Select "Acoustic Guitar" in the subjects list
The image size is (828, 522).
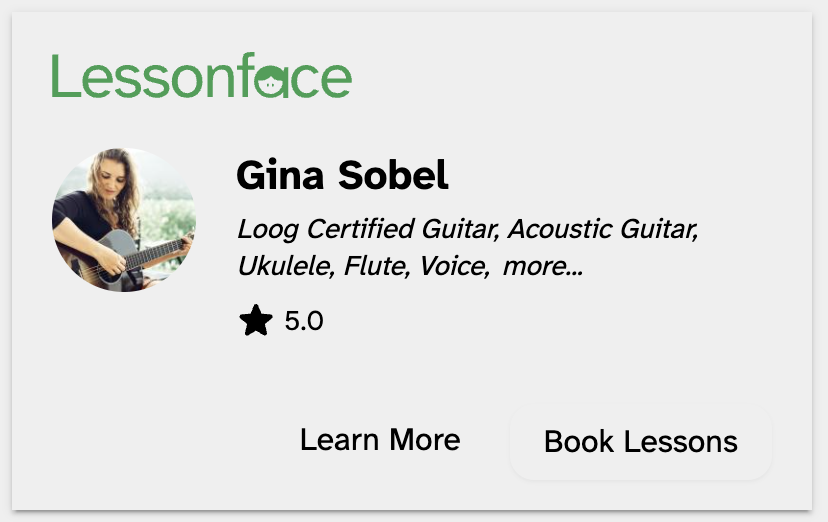click(x=601, y=229)
